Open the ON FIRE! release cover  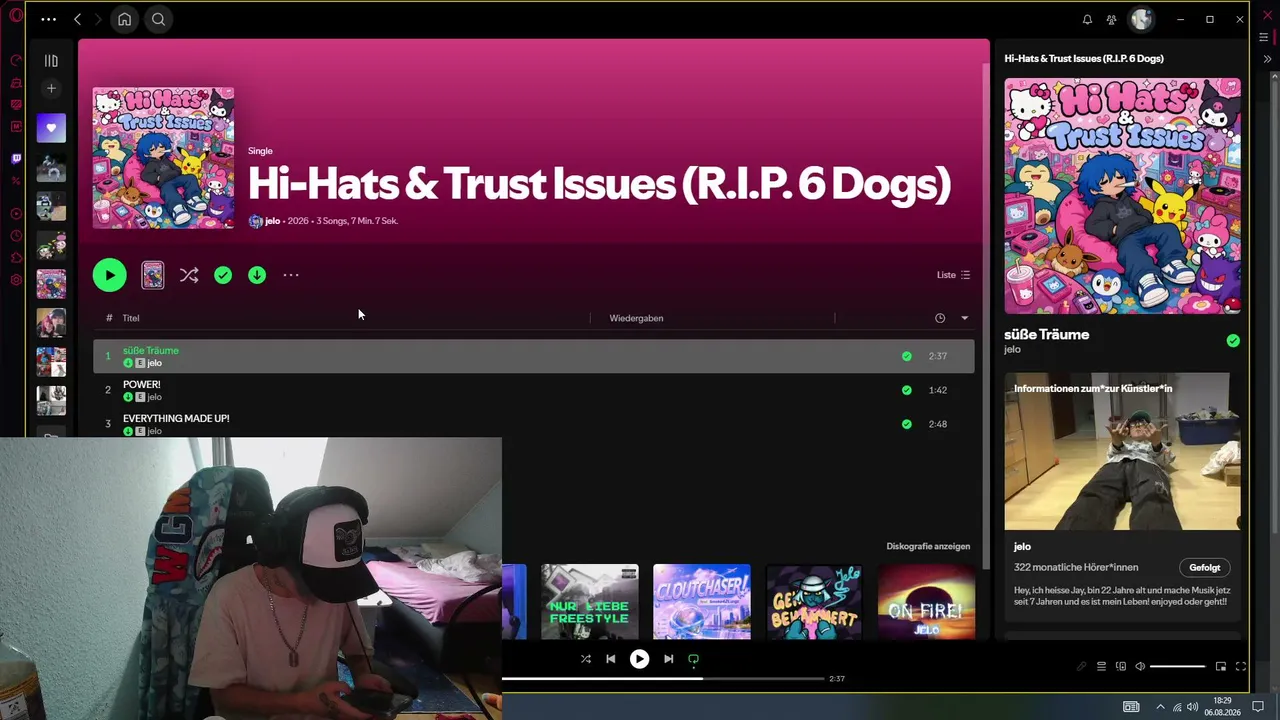click(x=926, y=601)
